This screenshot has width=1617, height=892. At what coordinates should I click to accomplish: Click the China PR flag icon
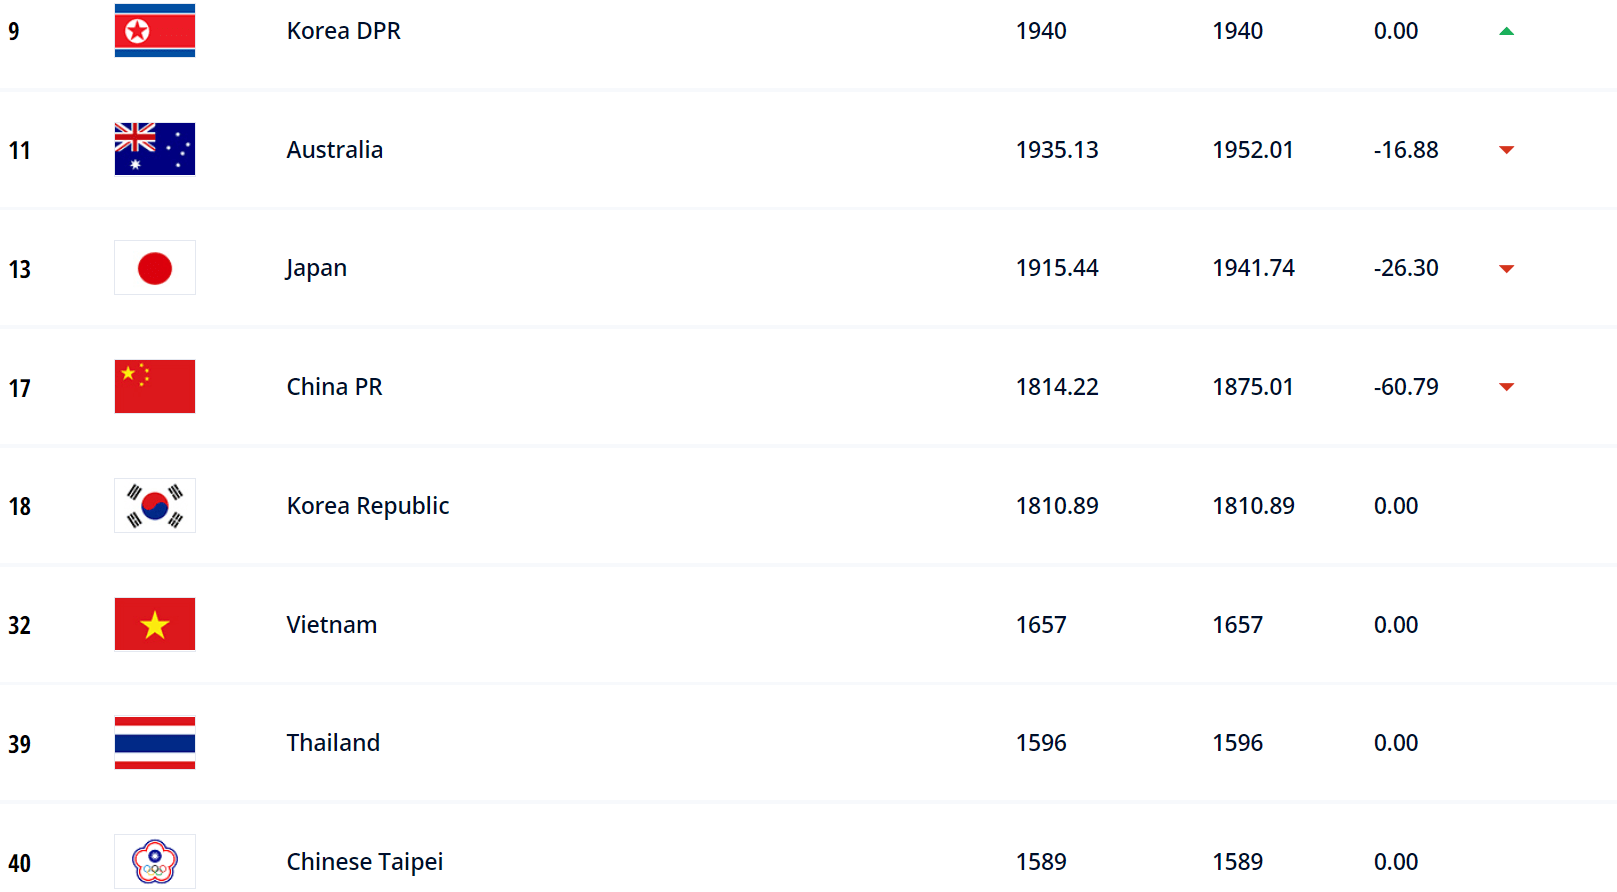[154, 386]
